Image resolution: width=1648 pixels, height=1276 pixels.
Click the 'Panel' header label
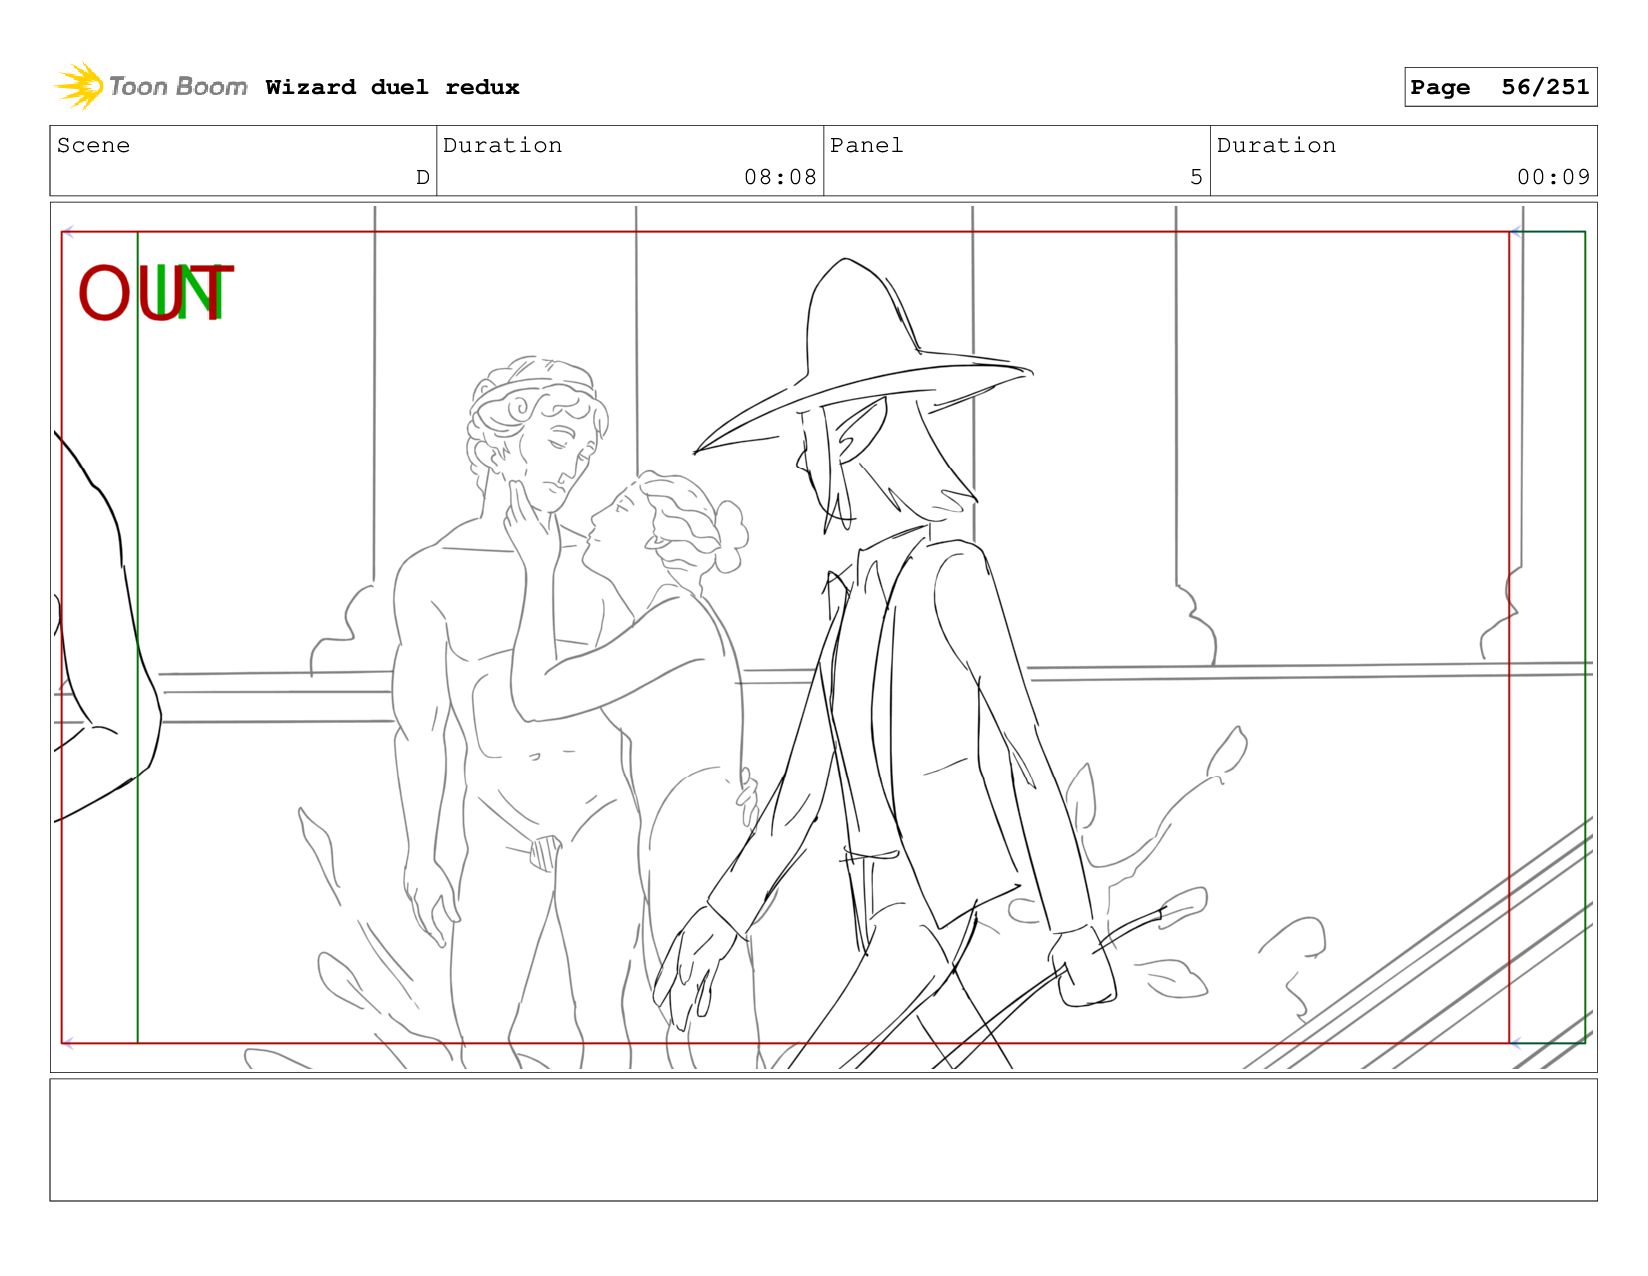(866, 145)
